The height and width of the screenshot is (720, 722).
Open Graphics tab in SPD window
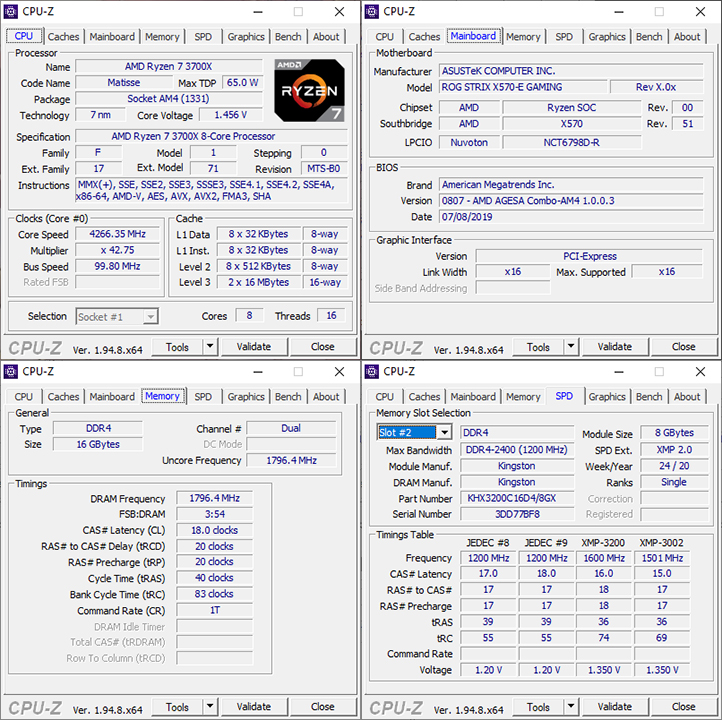coord(607,396)
